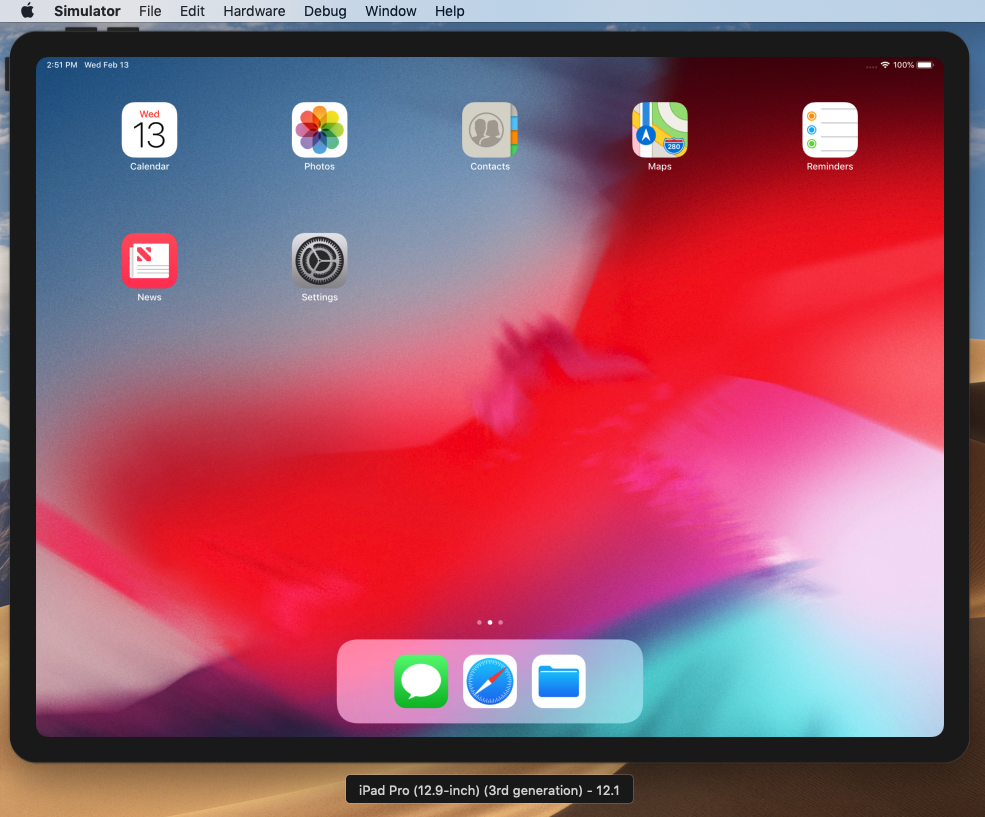Open Messages from the dock
Screen dimensions: 985x817
[421, 681]
